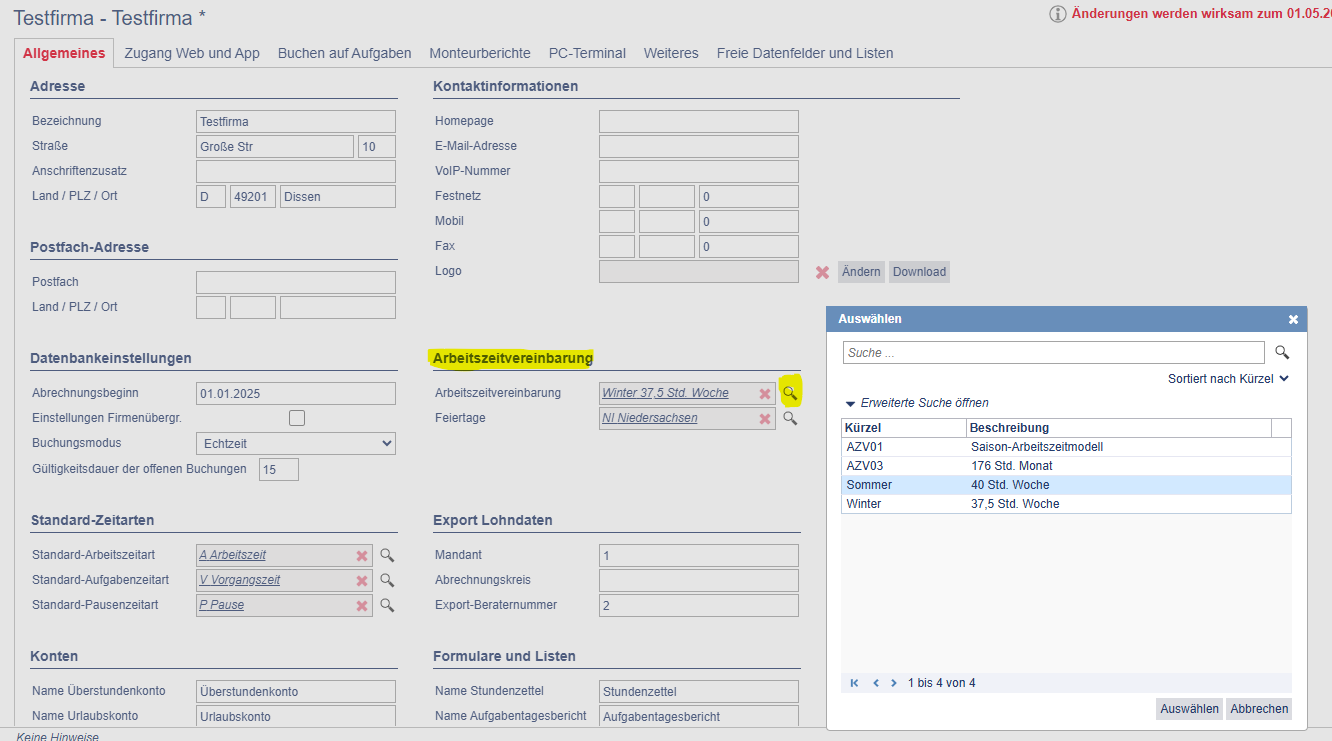This screenshot has height=741, width=1332.
Task: Sort by Kürzel column header
Action: coord(904,428)
